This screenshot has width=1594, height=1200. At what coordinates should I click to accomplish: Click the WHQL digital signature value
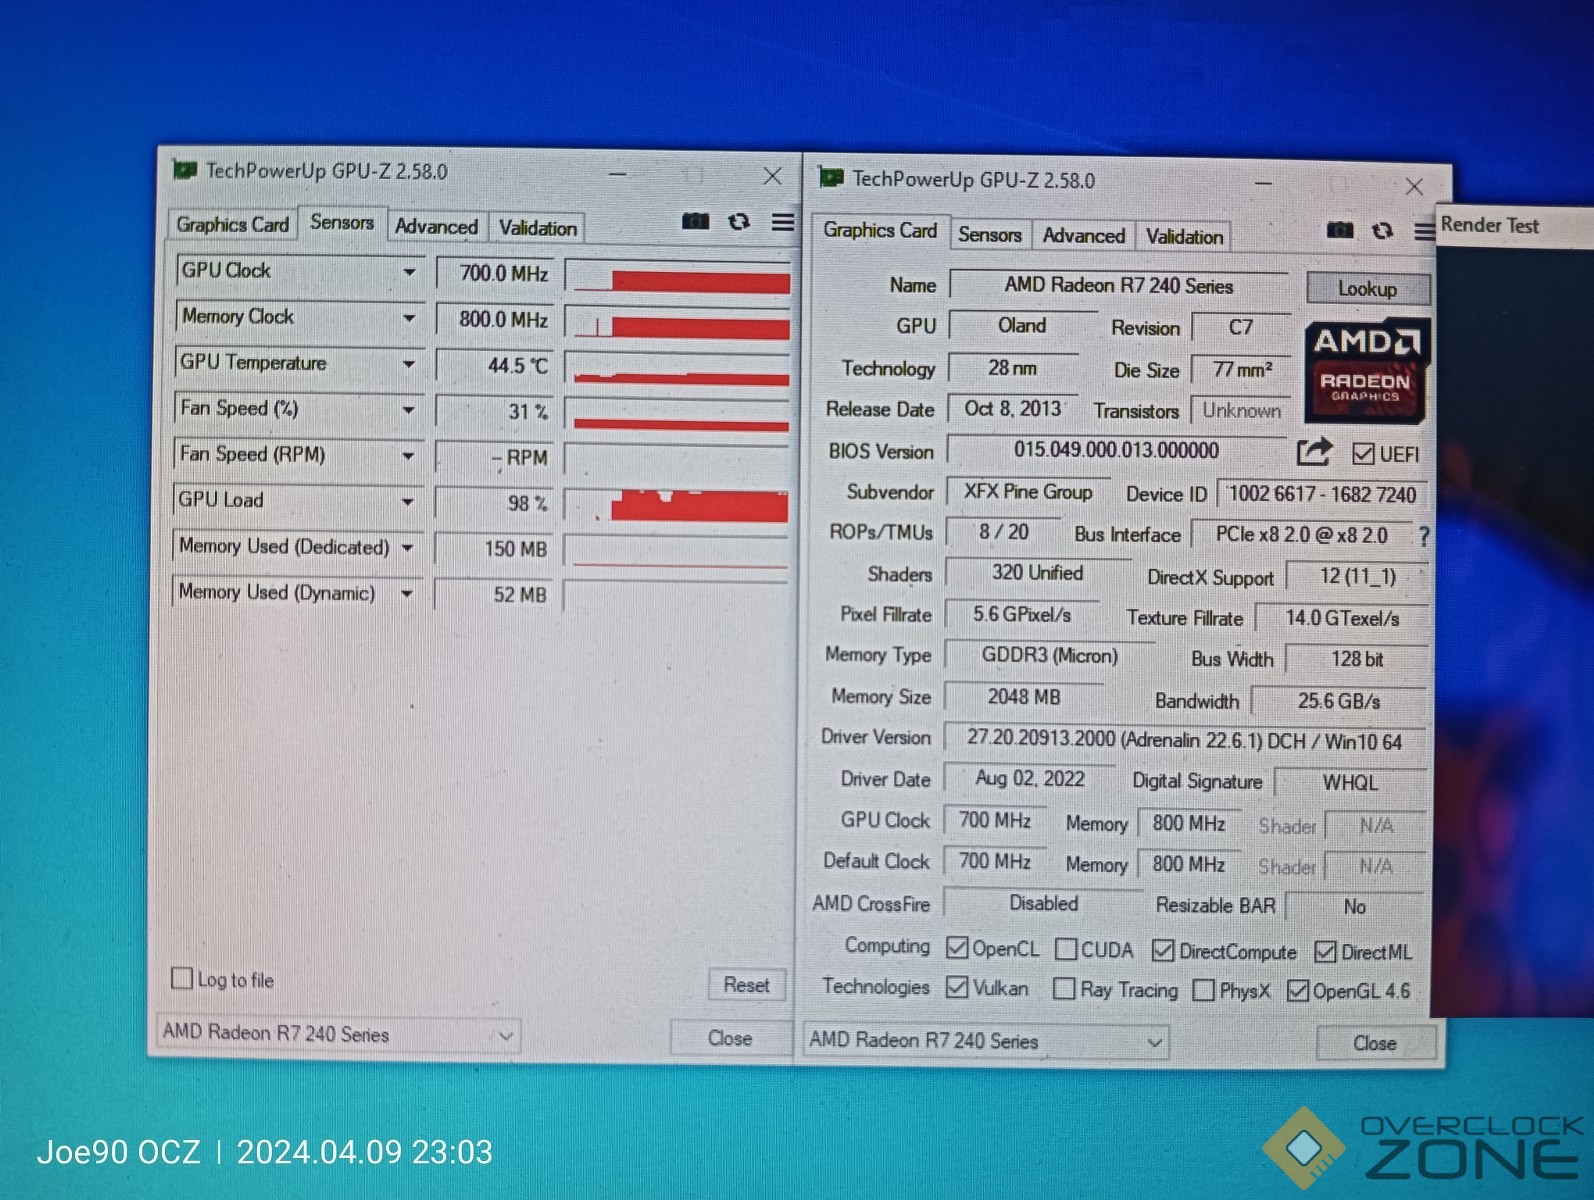tap(1350, 783)
